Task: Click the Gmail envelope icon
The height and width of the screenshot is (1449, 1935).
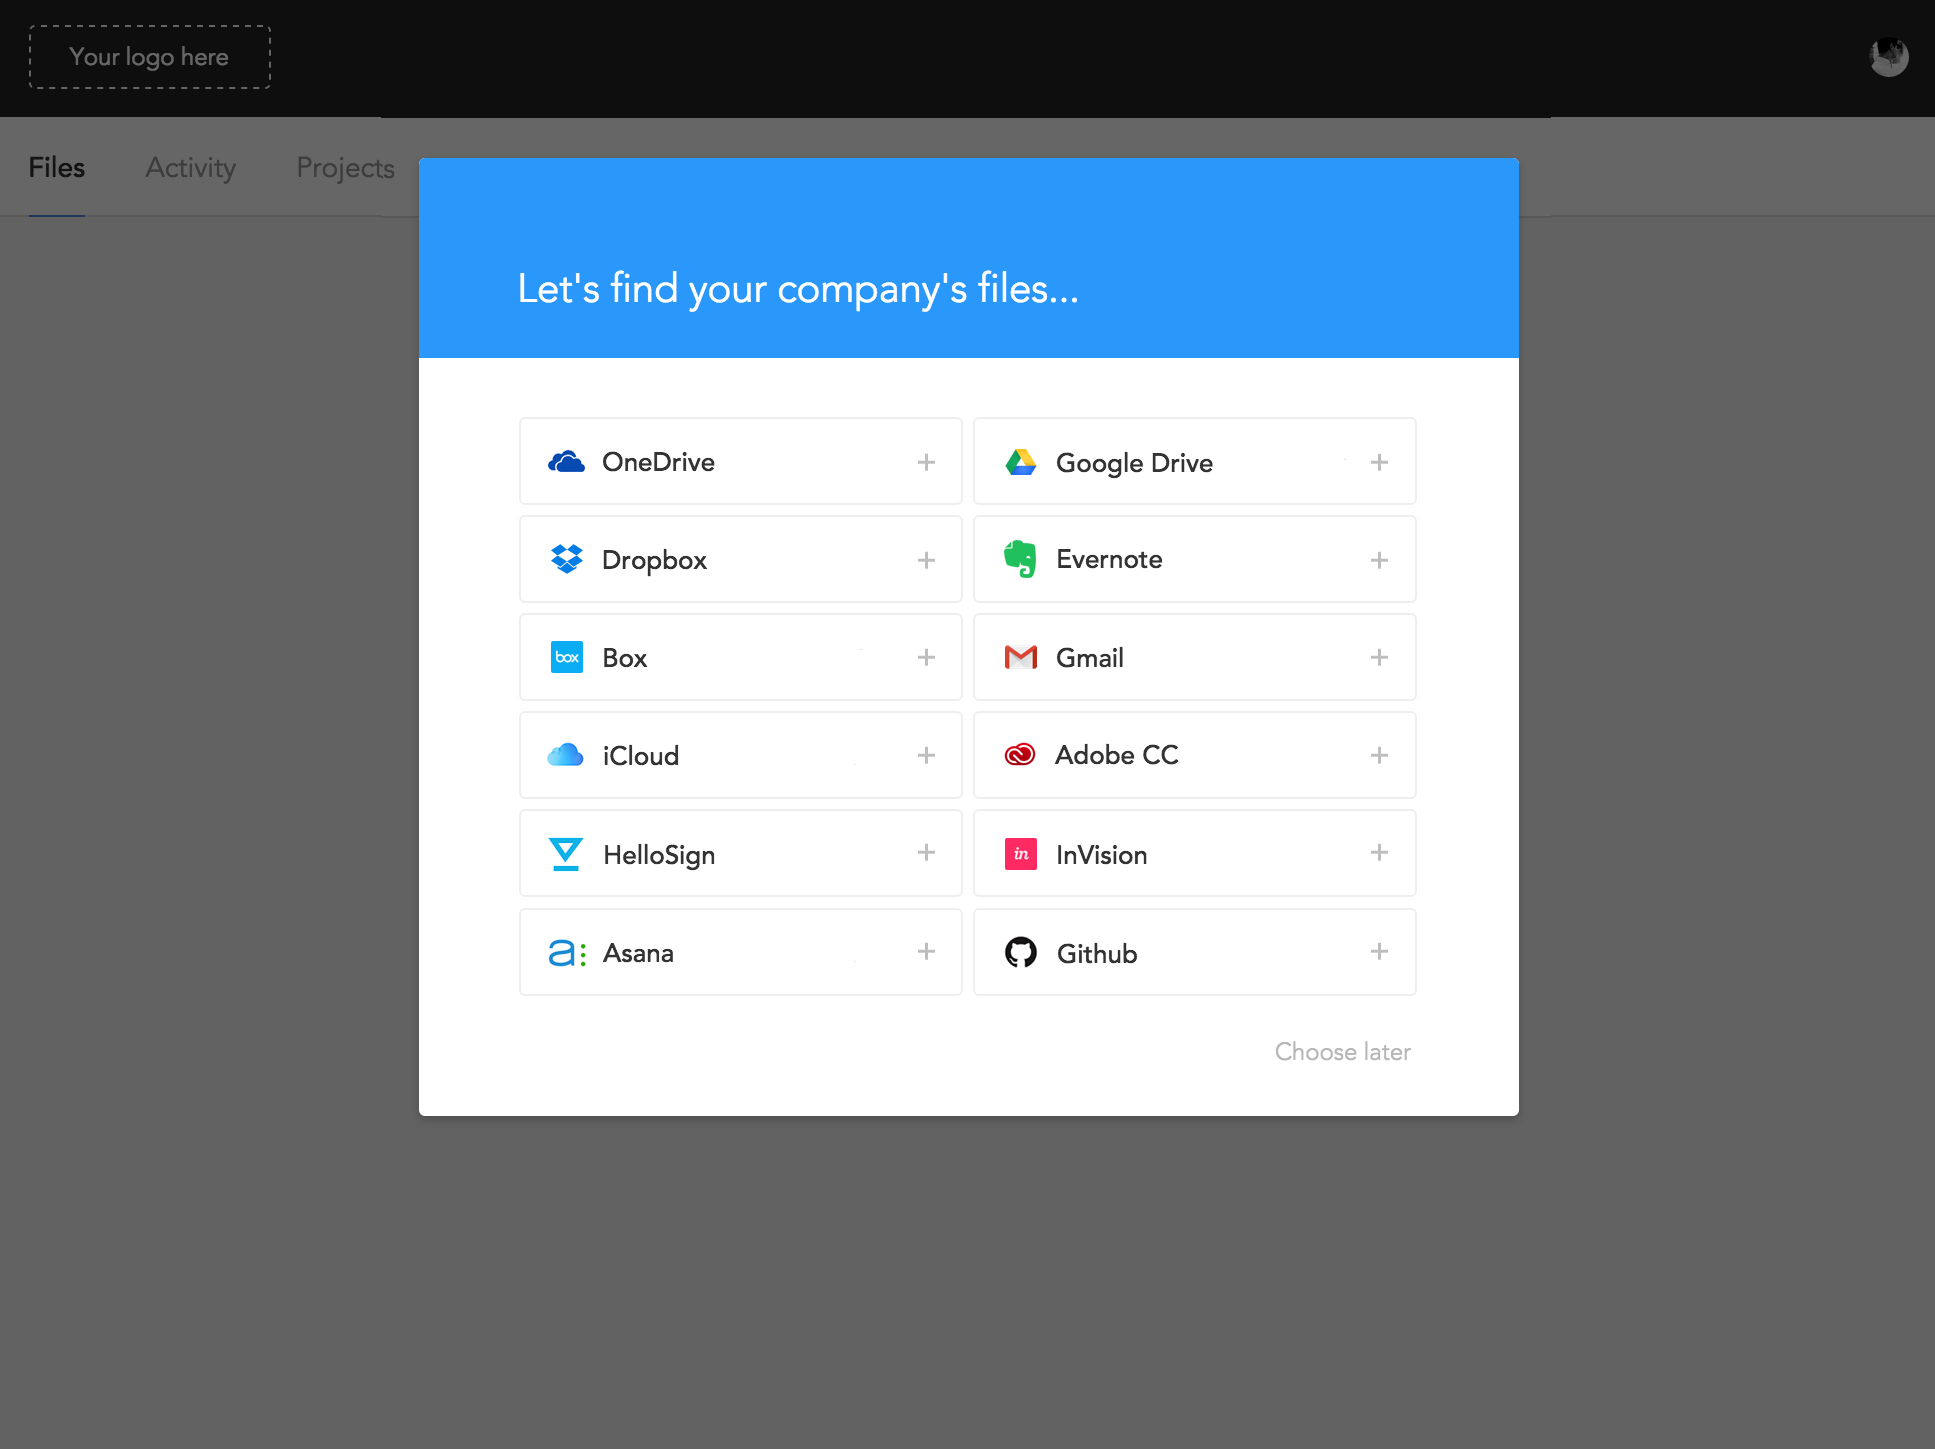Action: (1020, 657)
